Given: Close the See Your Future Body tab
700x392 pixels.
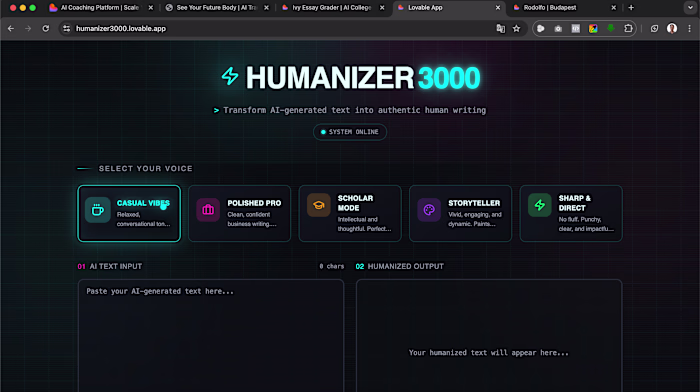Looking at the screenshot, I should 267,8.
